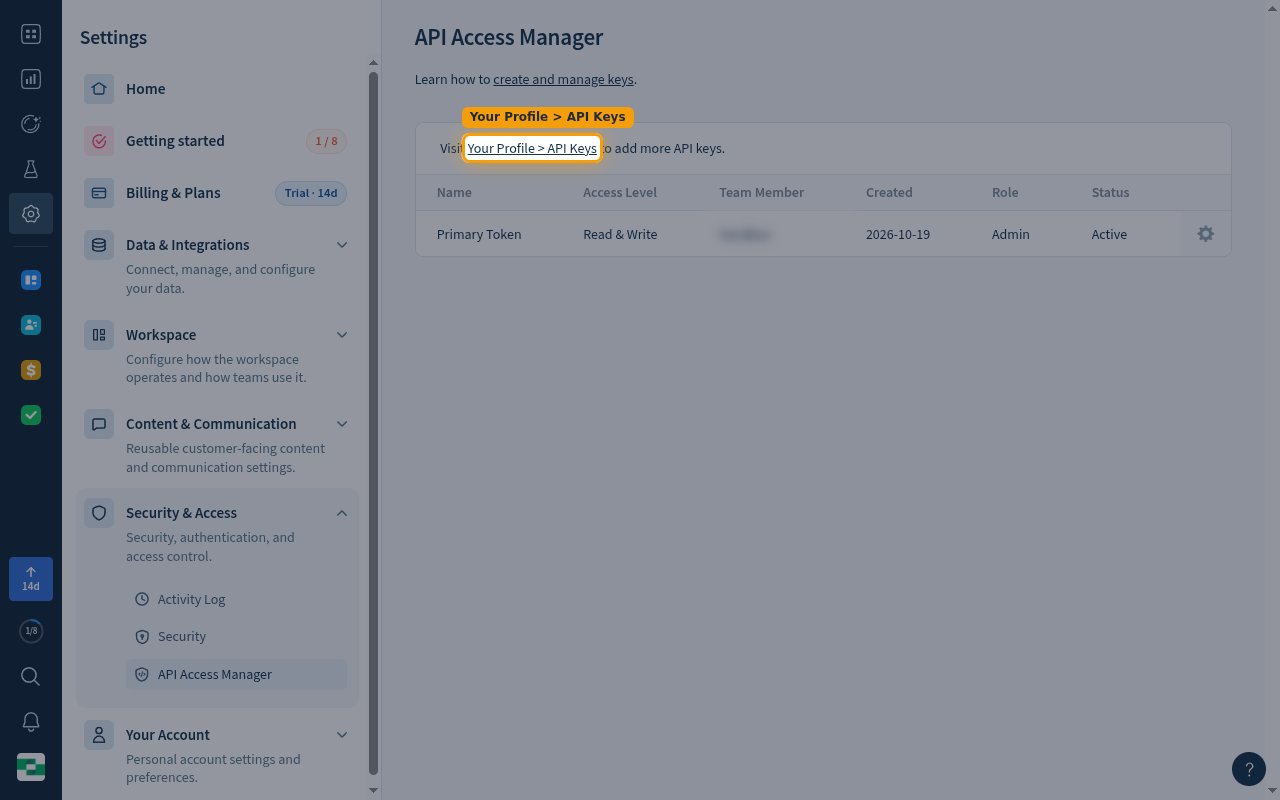
Task: Click the "Active" status cell
Action: (x=1109, y=234)
